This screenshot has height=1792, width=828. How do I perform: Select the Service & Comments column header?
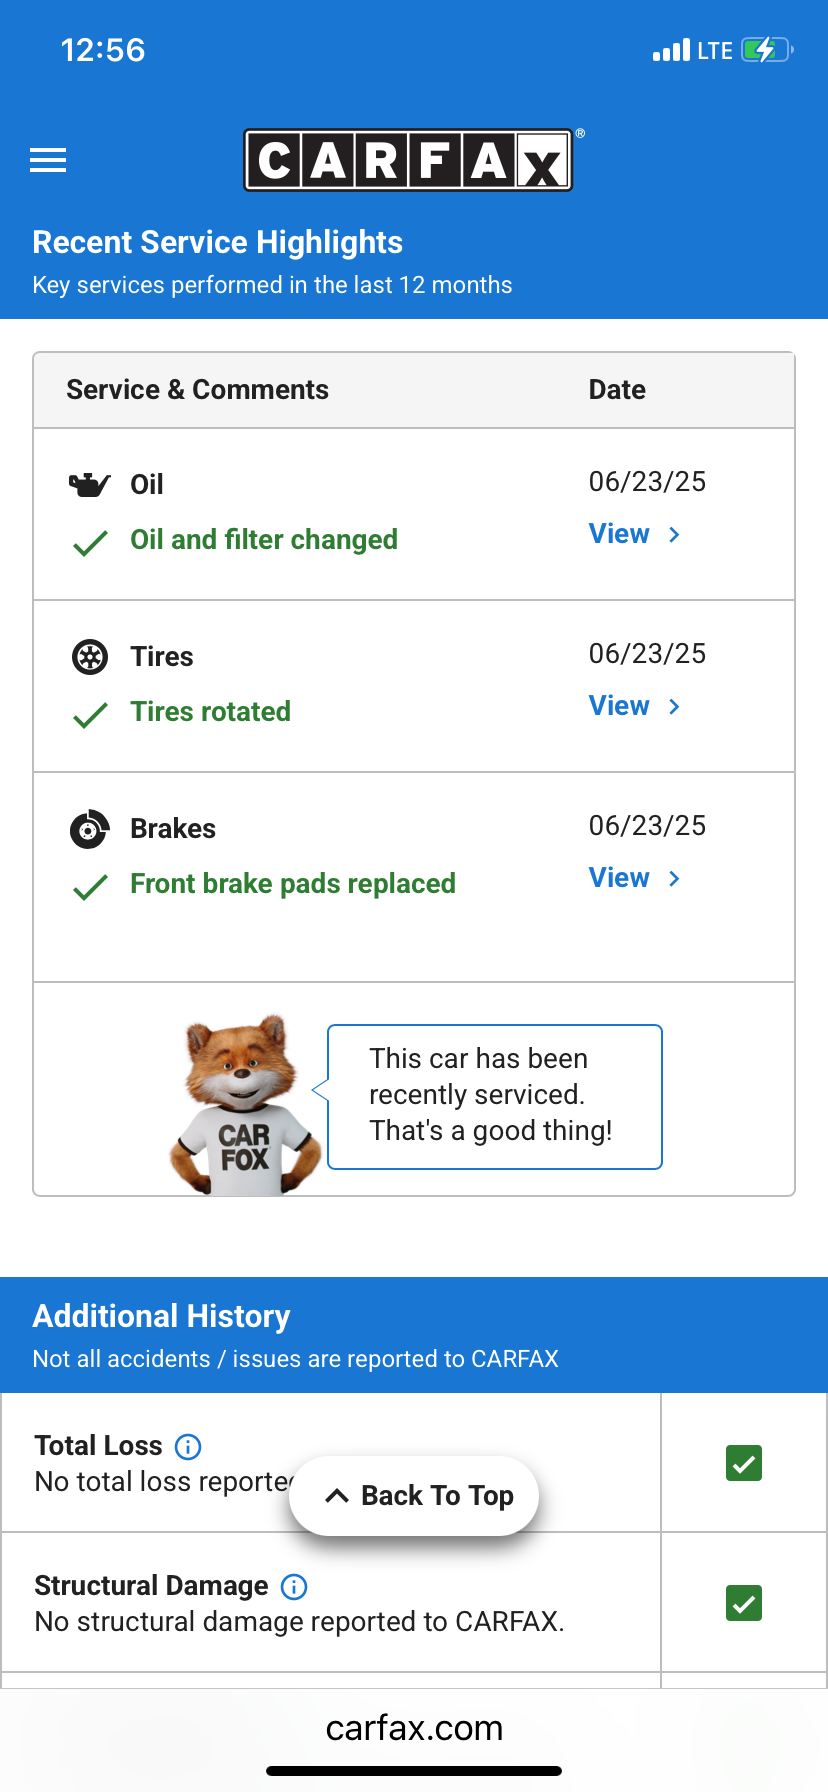[197, 390]
